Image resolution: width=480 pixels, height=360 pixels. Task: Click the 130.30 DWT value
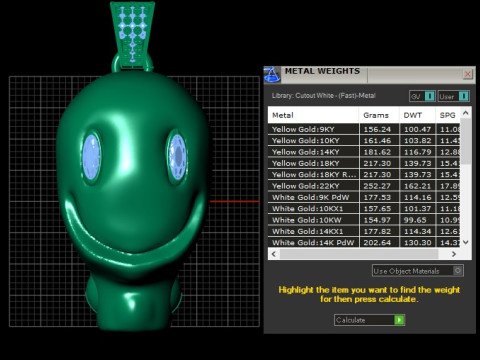click(x=418, y=243)
